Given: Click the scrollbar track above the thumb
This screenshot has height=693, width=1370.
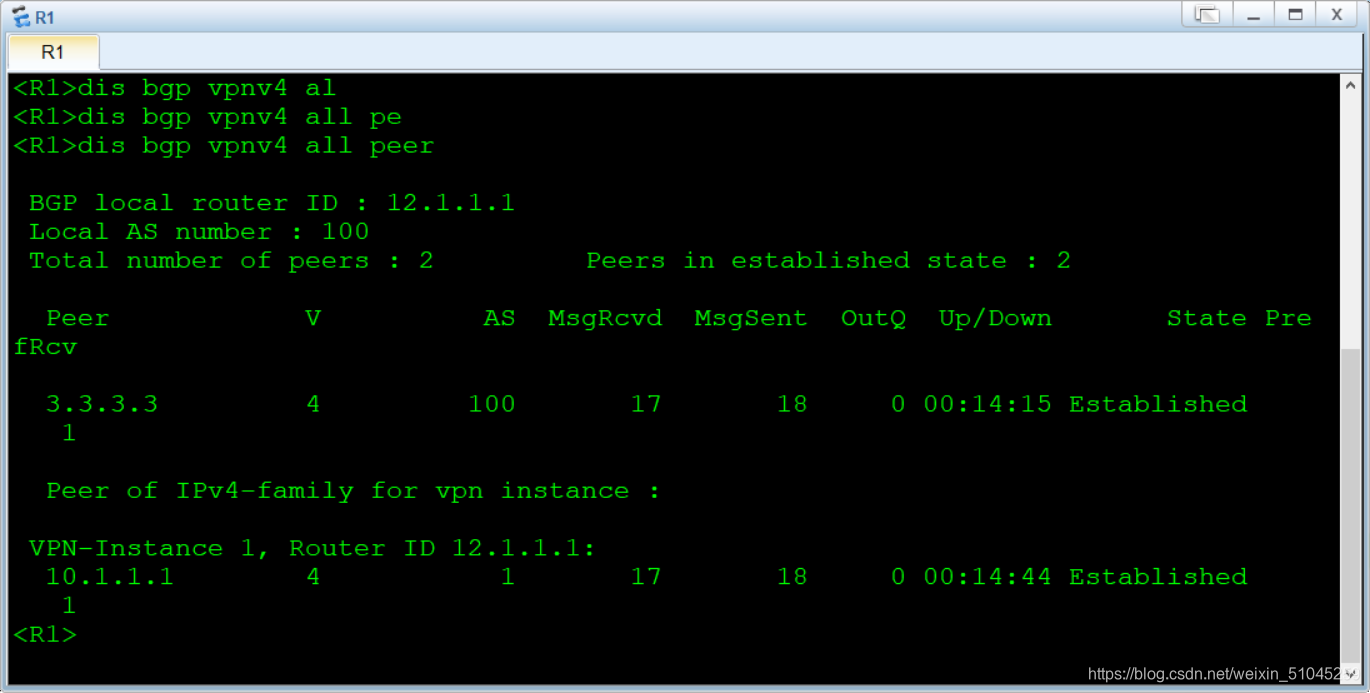Looking at the screenshot, I should [1350, 223].
